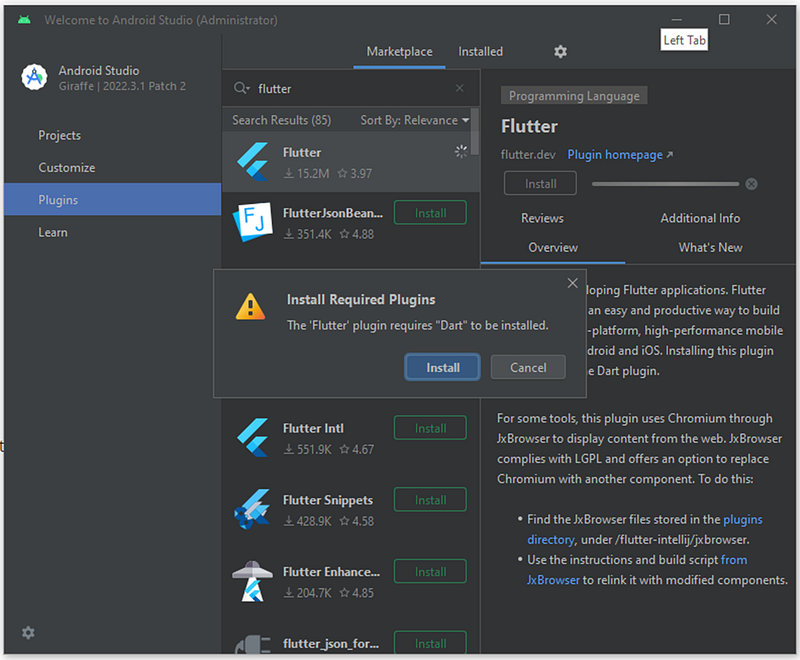Screen dimensions: 800x660
Task: Click the plugin list scrollbar
Action: [x=475, y=131]
